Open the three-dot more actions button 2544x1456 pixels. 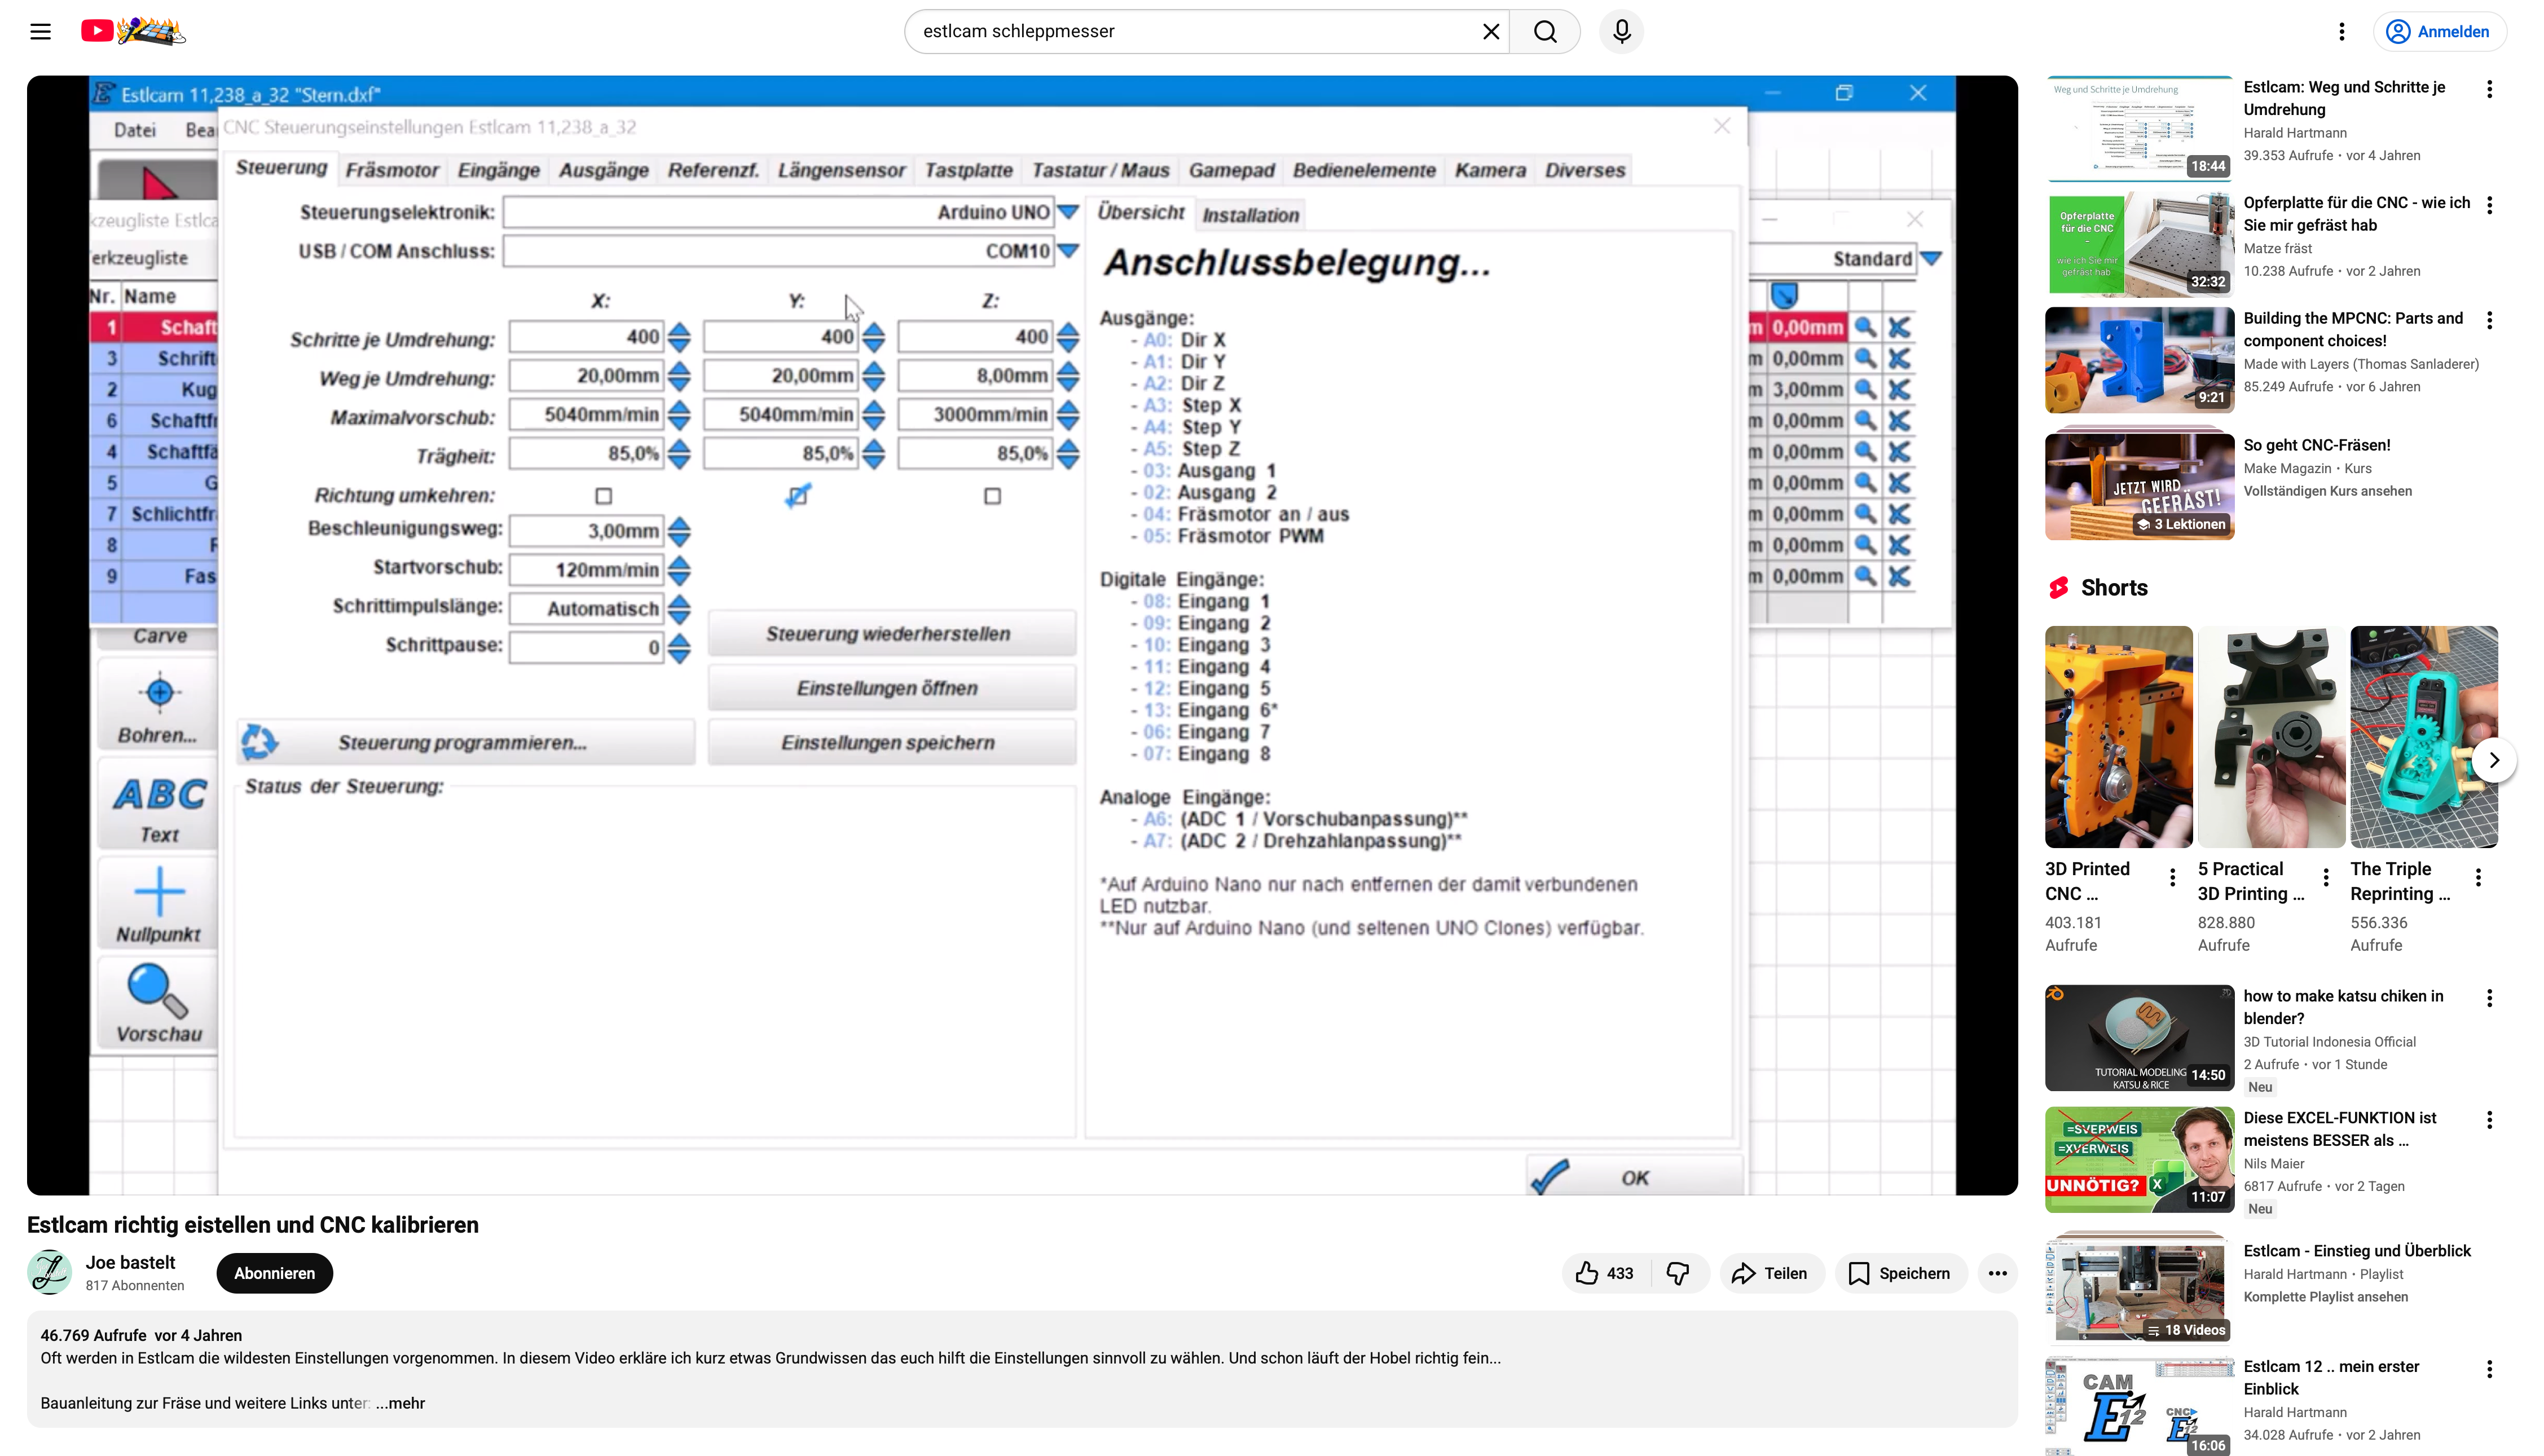(1997, 1273)
